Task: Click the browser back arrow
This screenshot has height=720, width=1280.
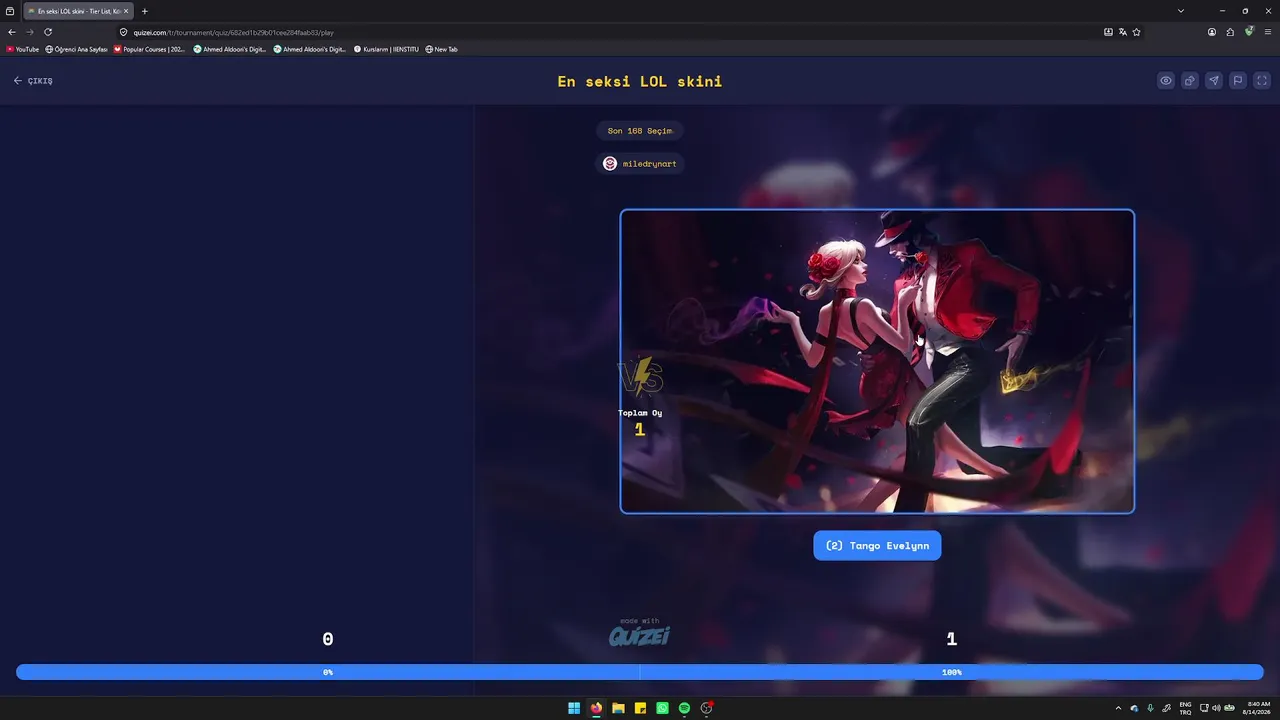Action: click(12, 32)
